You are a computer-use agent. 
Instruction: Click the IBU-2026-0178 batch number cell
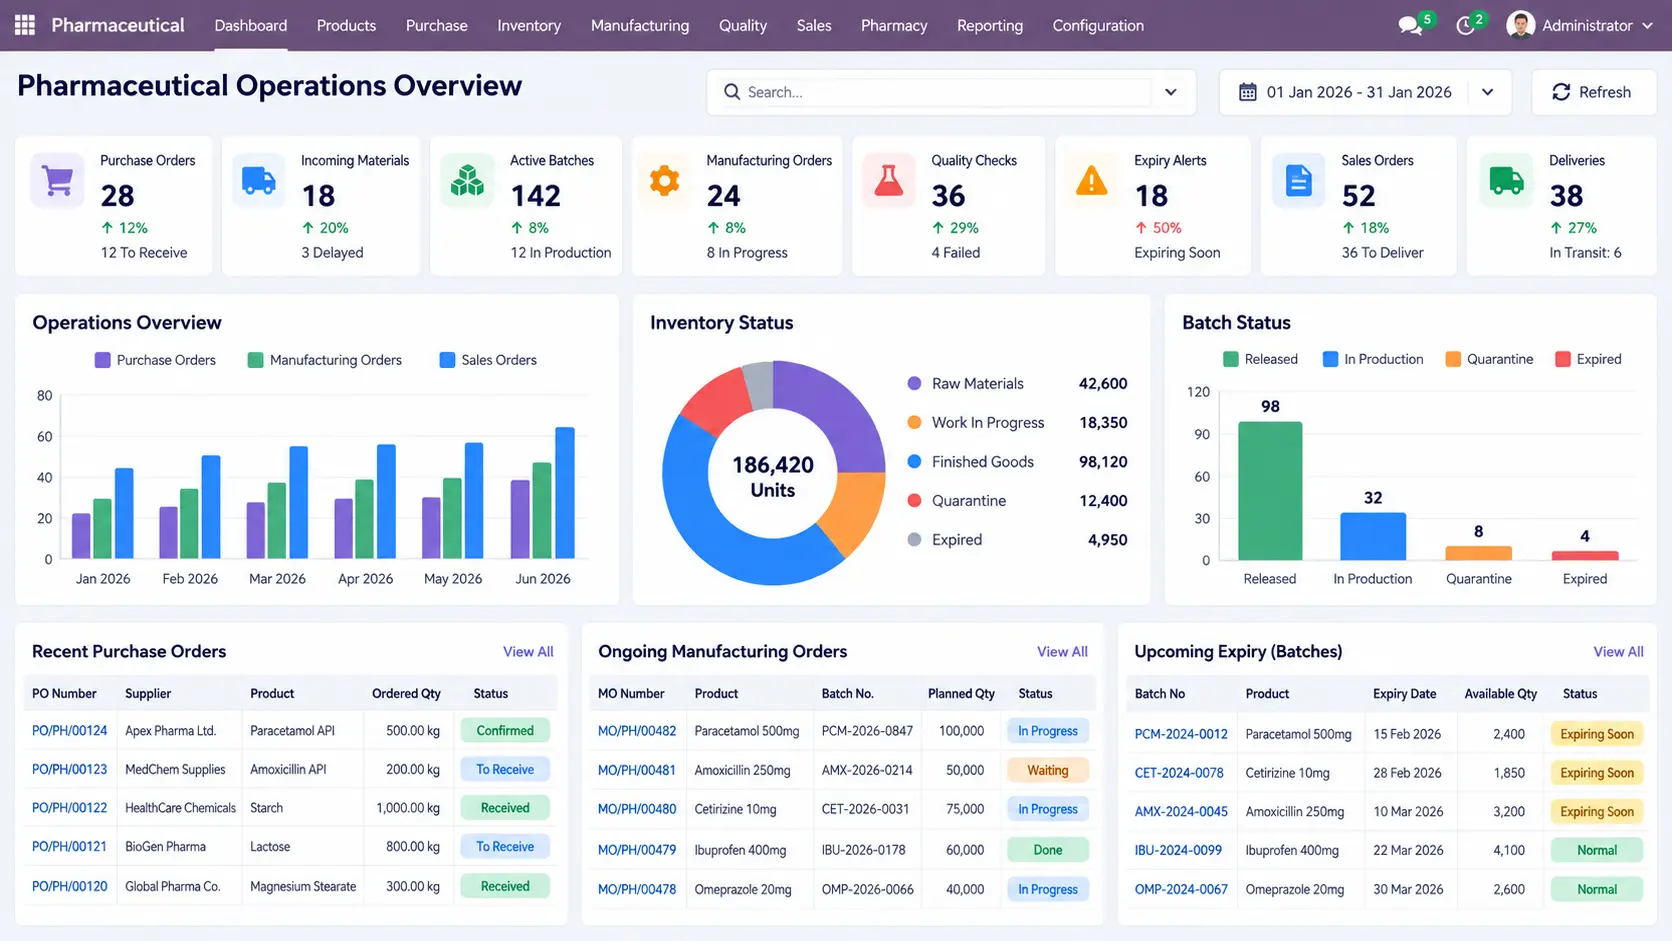[x=863, y=850]
